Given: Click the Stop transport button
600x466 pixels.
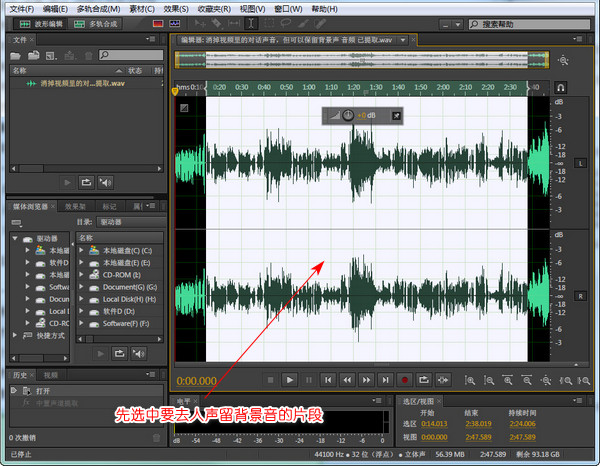Looking at the screenshot, I should [270, 380].
